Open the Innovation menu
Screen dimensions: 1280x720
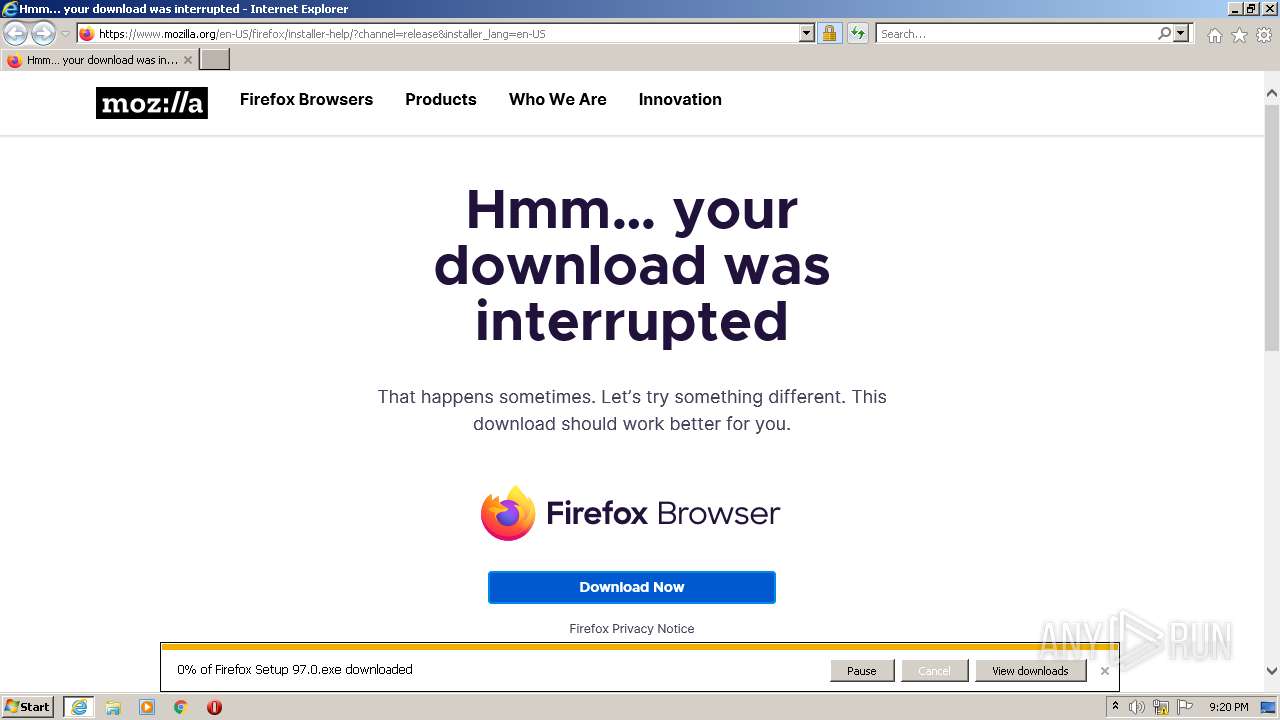[x=680, y=99]
